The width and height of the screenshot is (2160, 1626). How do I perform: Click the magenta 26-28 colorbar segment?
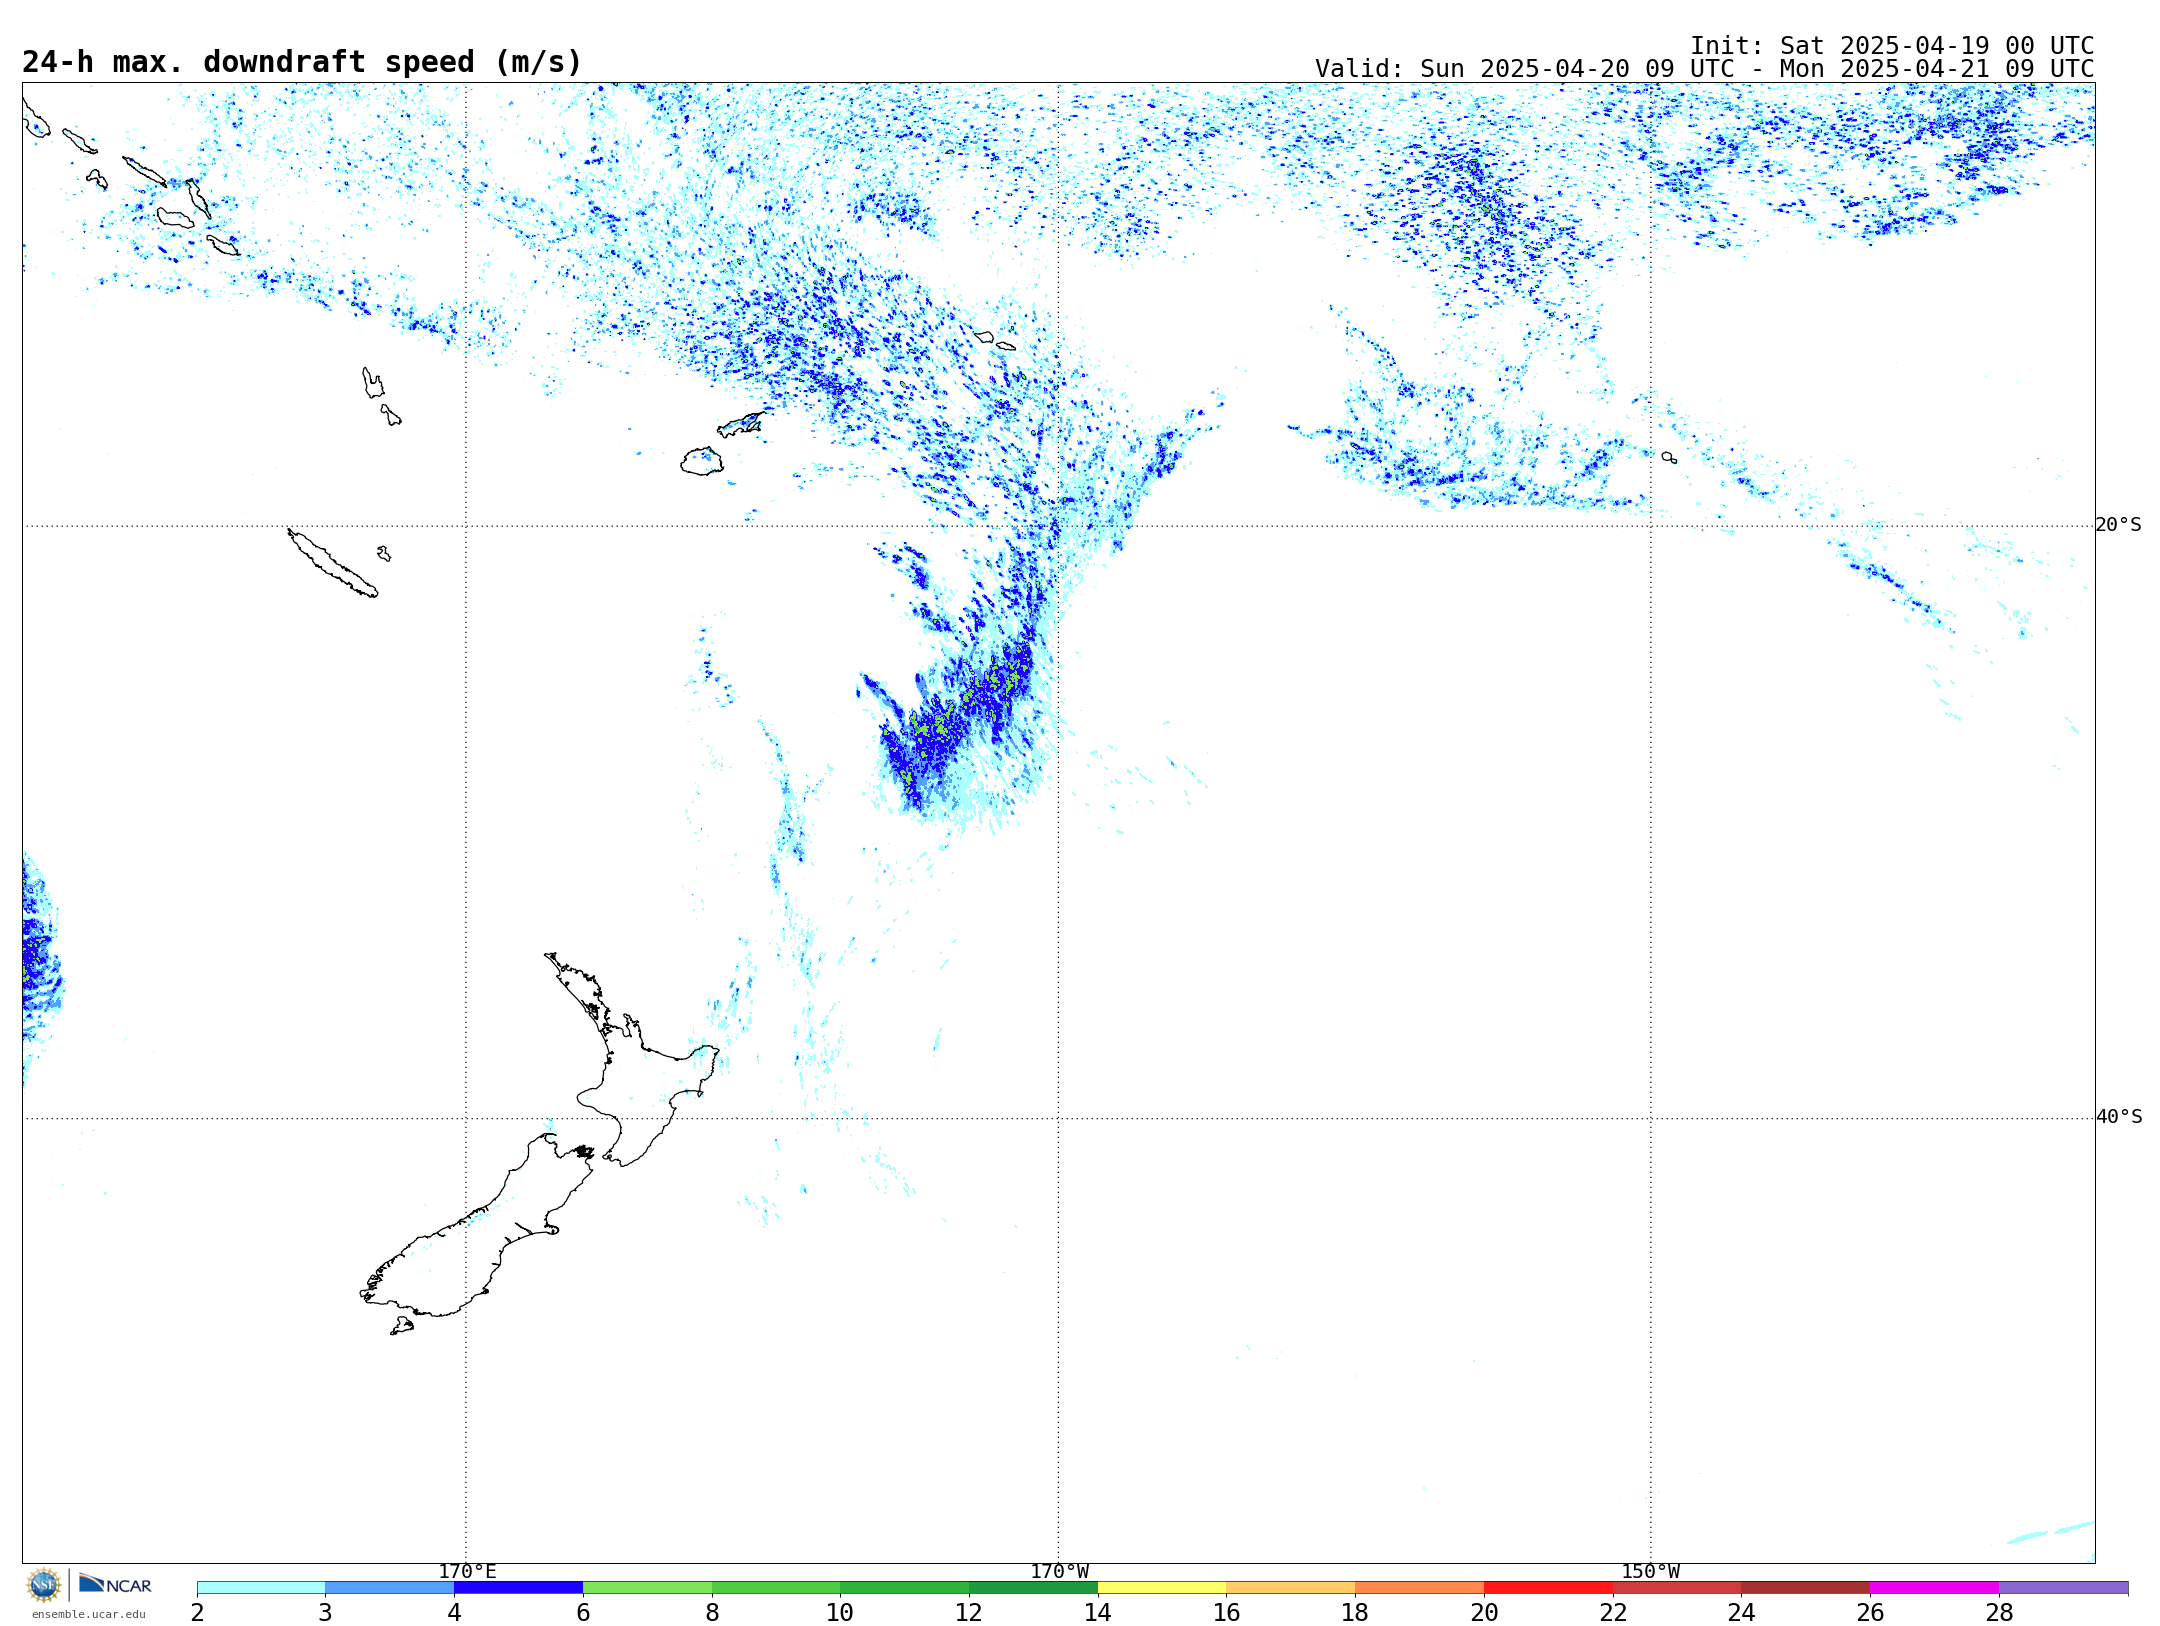pyautogui.click(x=1935, y=1588)
